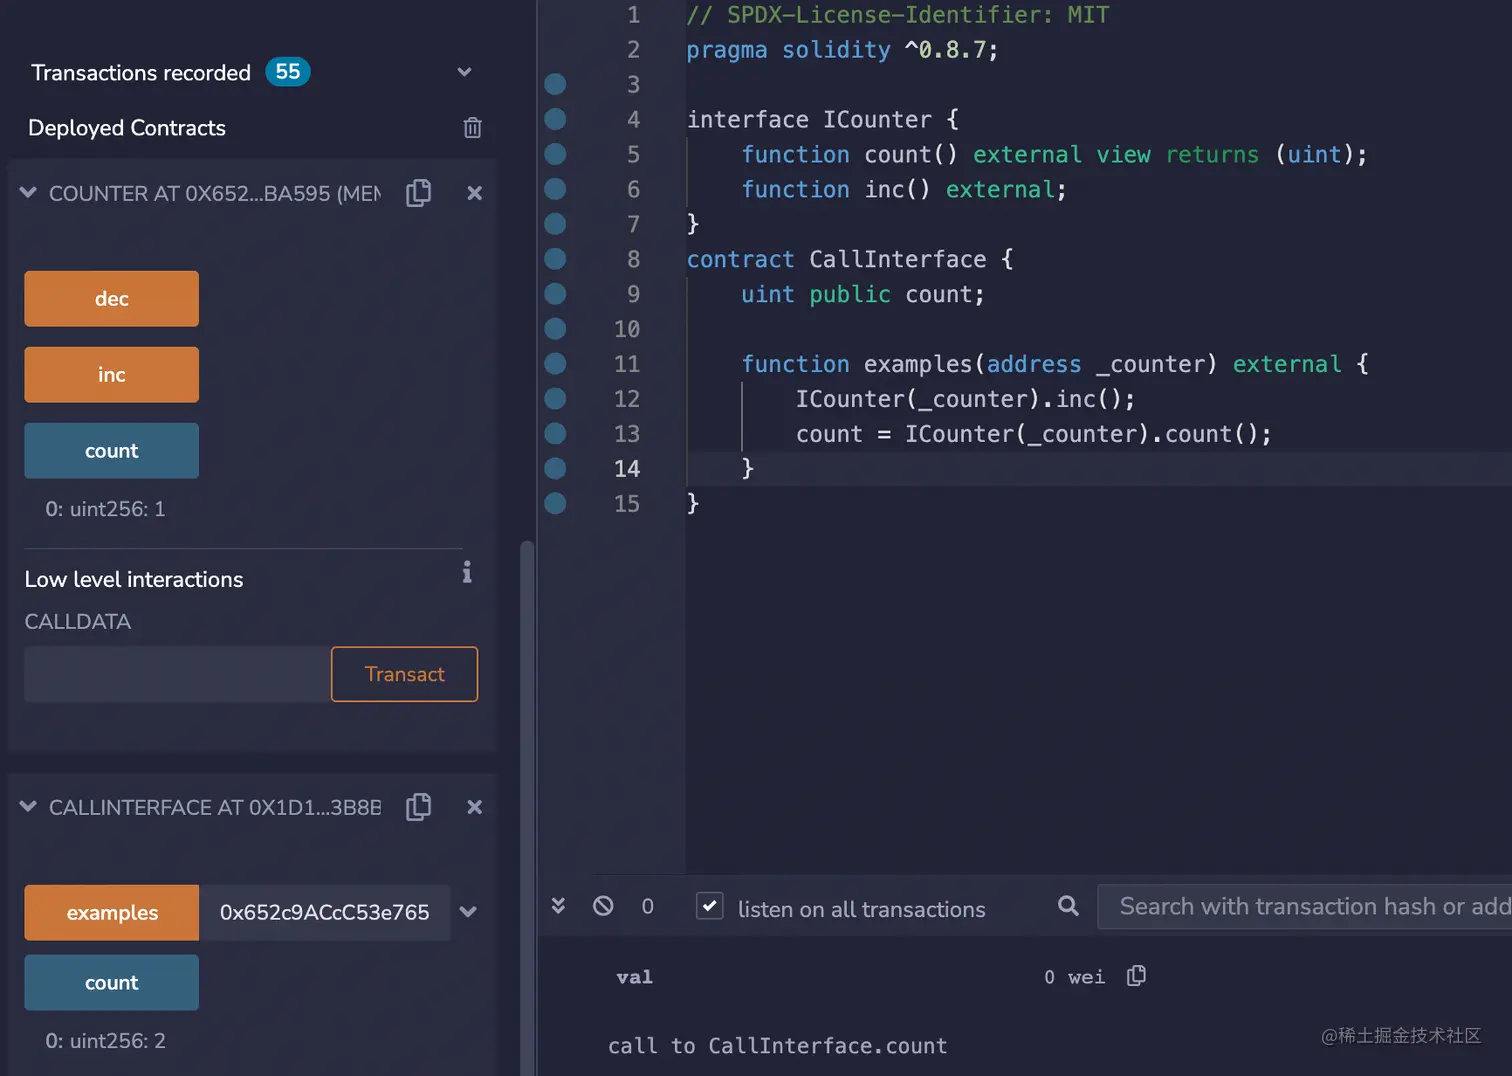Toggle breakpoint on line 3
This screenshot has width=1512, height=1076.
tap(555, 84)
